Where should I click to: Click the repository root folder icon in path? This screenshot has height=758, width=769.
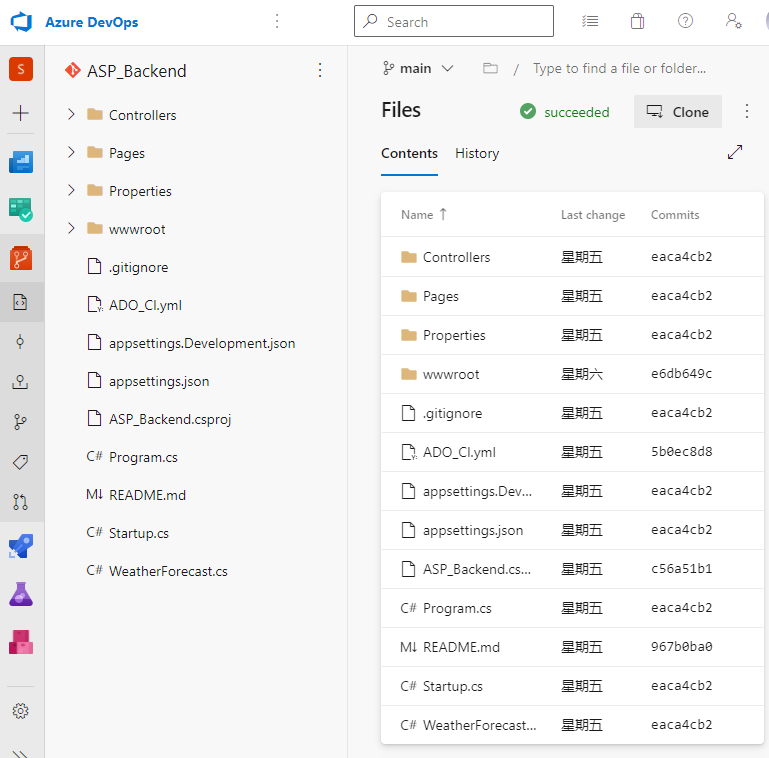pyautogui.click(x=490, y=68)
